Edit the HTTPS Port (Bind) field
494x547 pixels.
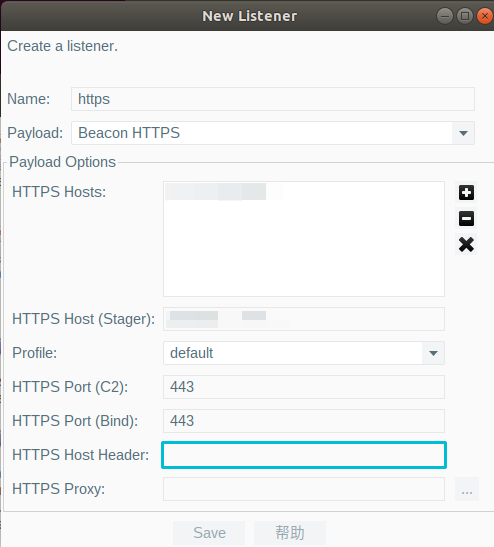click(x=304, y=421)
